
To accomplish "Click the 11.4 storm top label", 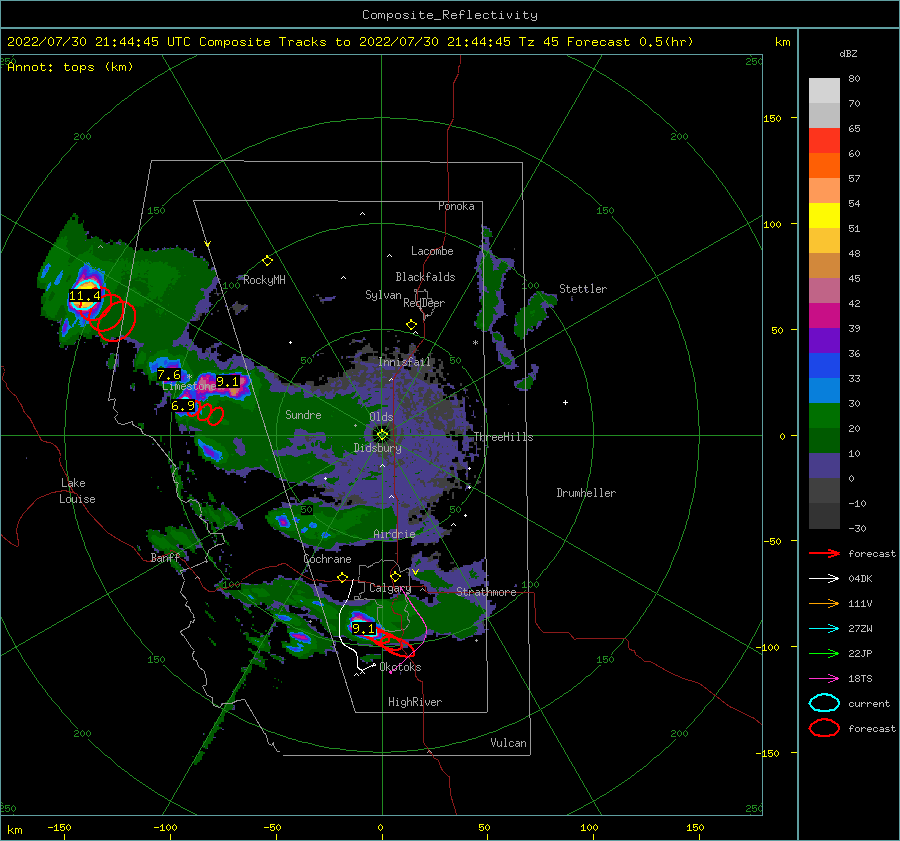I will point(84,296).
